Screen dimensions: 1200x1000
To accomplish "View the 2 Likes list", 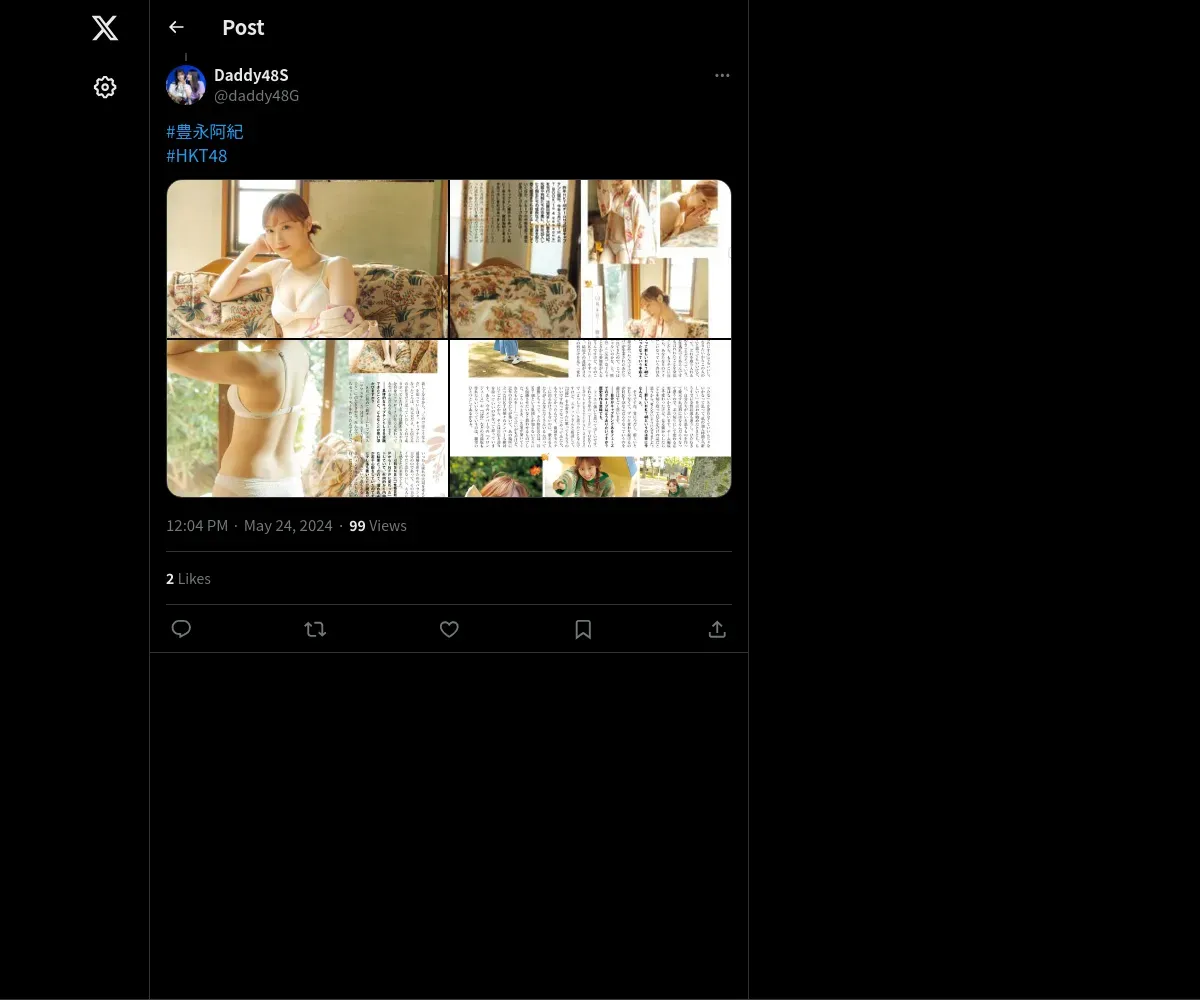I will point(188,579).
